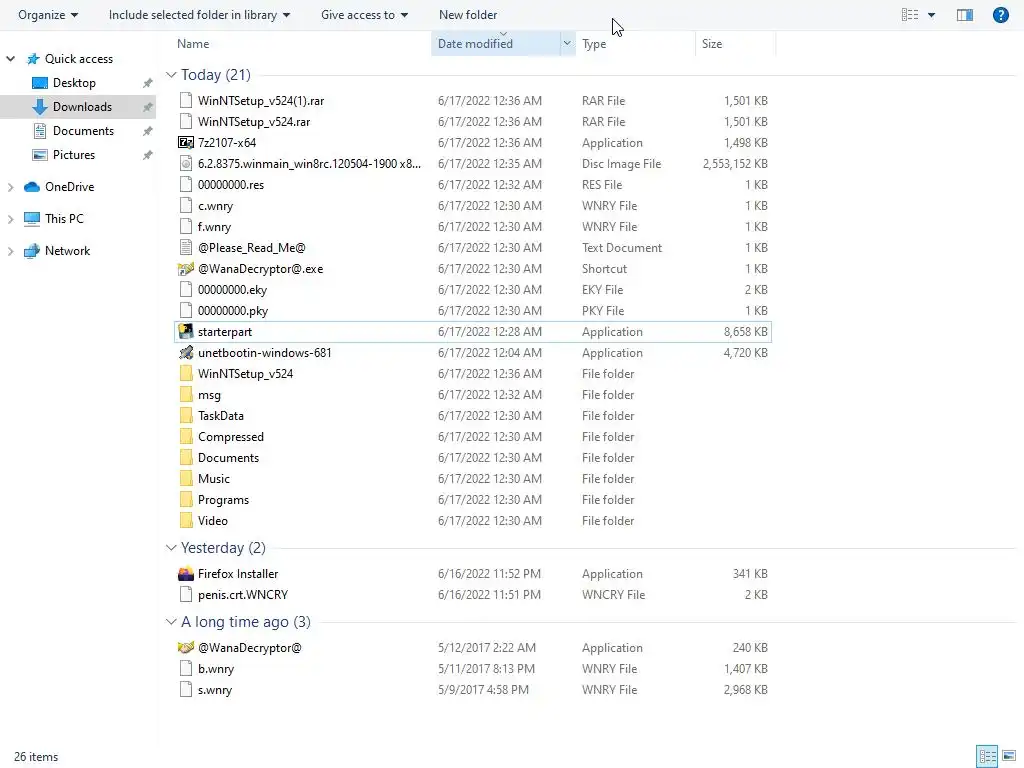The height and width of the screenshot is (768, 1024).
Task: Collapse the A long time ago (3) group
Action: pos(171,622)
